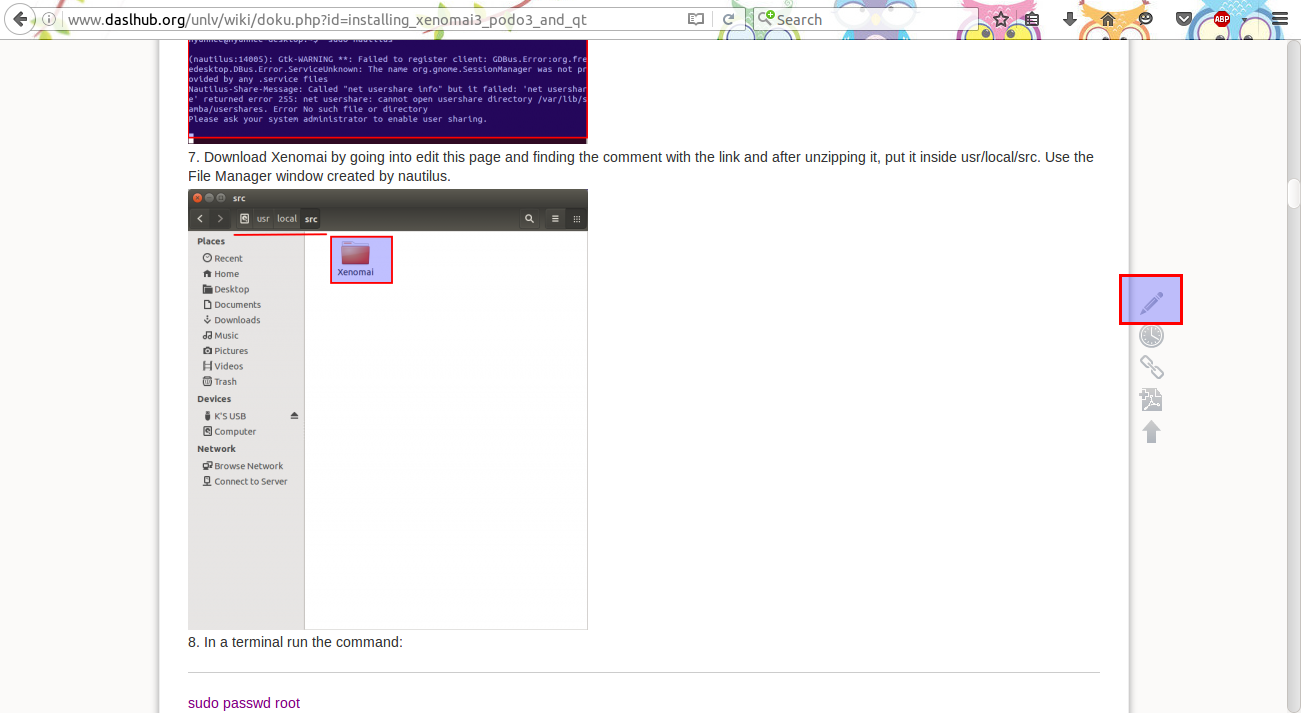
Task: Export page to PDF icon
Action: point(1151,400)
